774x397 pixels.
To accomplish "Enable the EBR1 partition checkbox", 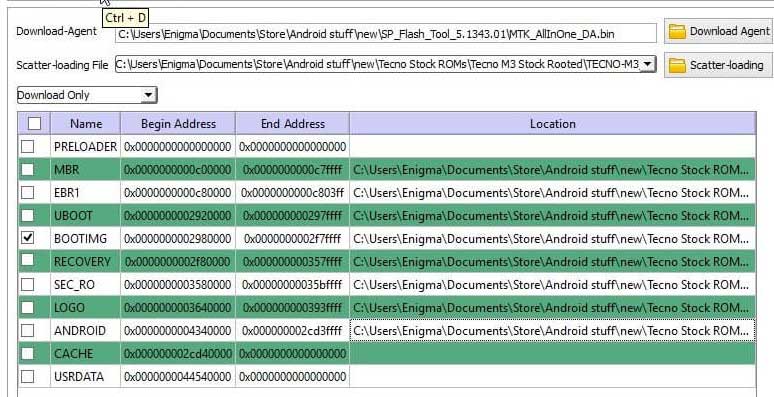I will tap(28, 193).
